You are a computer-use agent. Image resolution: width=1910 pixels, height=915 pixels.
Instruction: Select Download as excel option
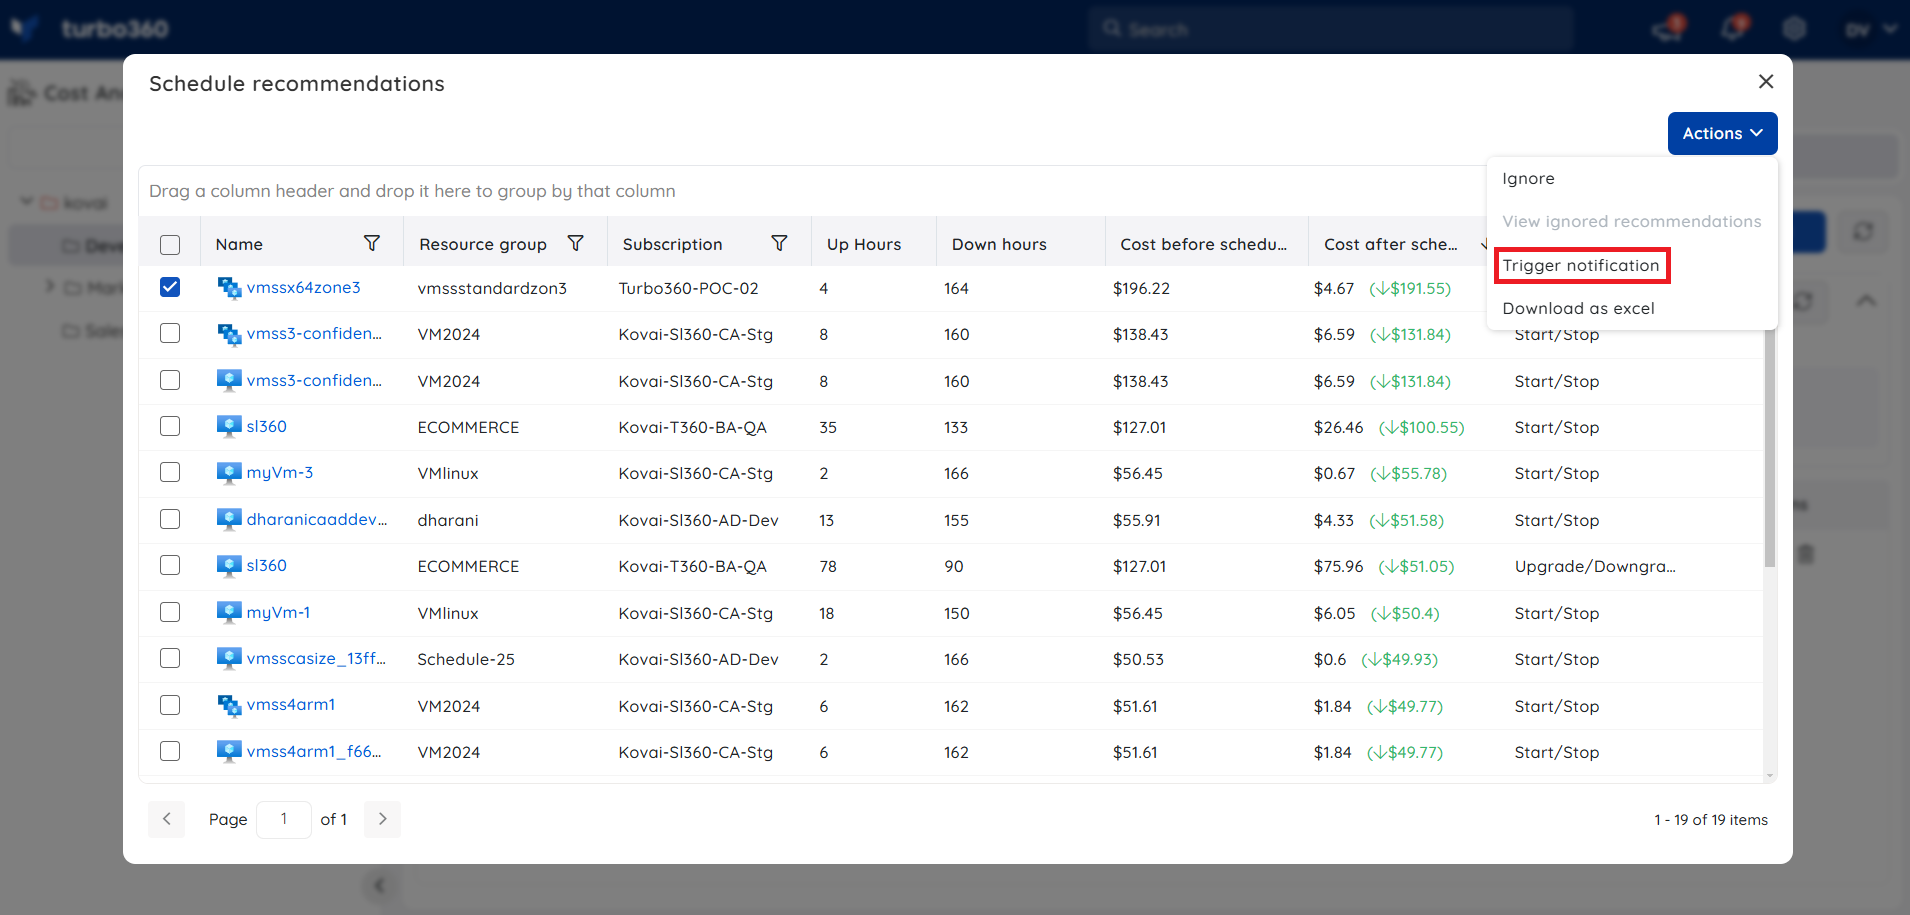point(1578,308)
